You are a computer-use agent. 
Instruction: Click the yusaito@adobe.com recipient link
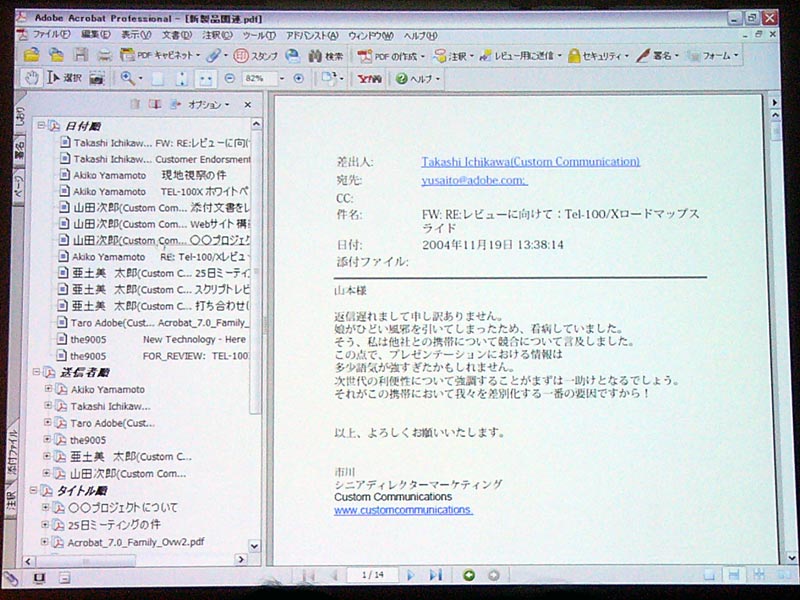[474, 181]
